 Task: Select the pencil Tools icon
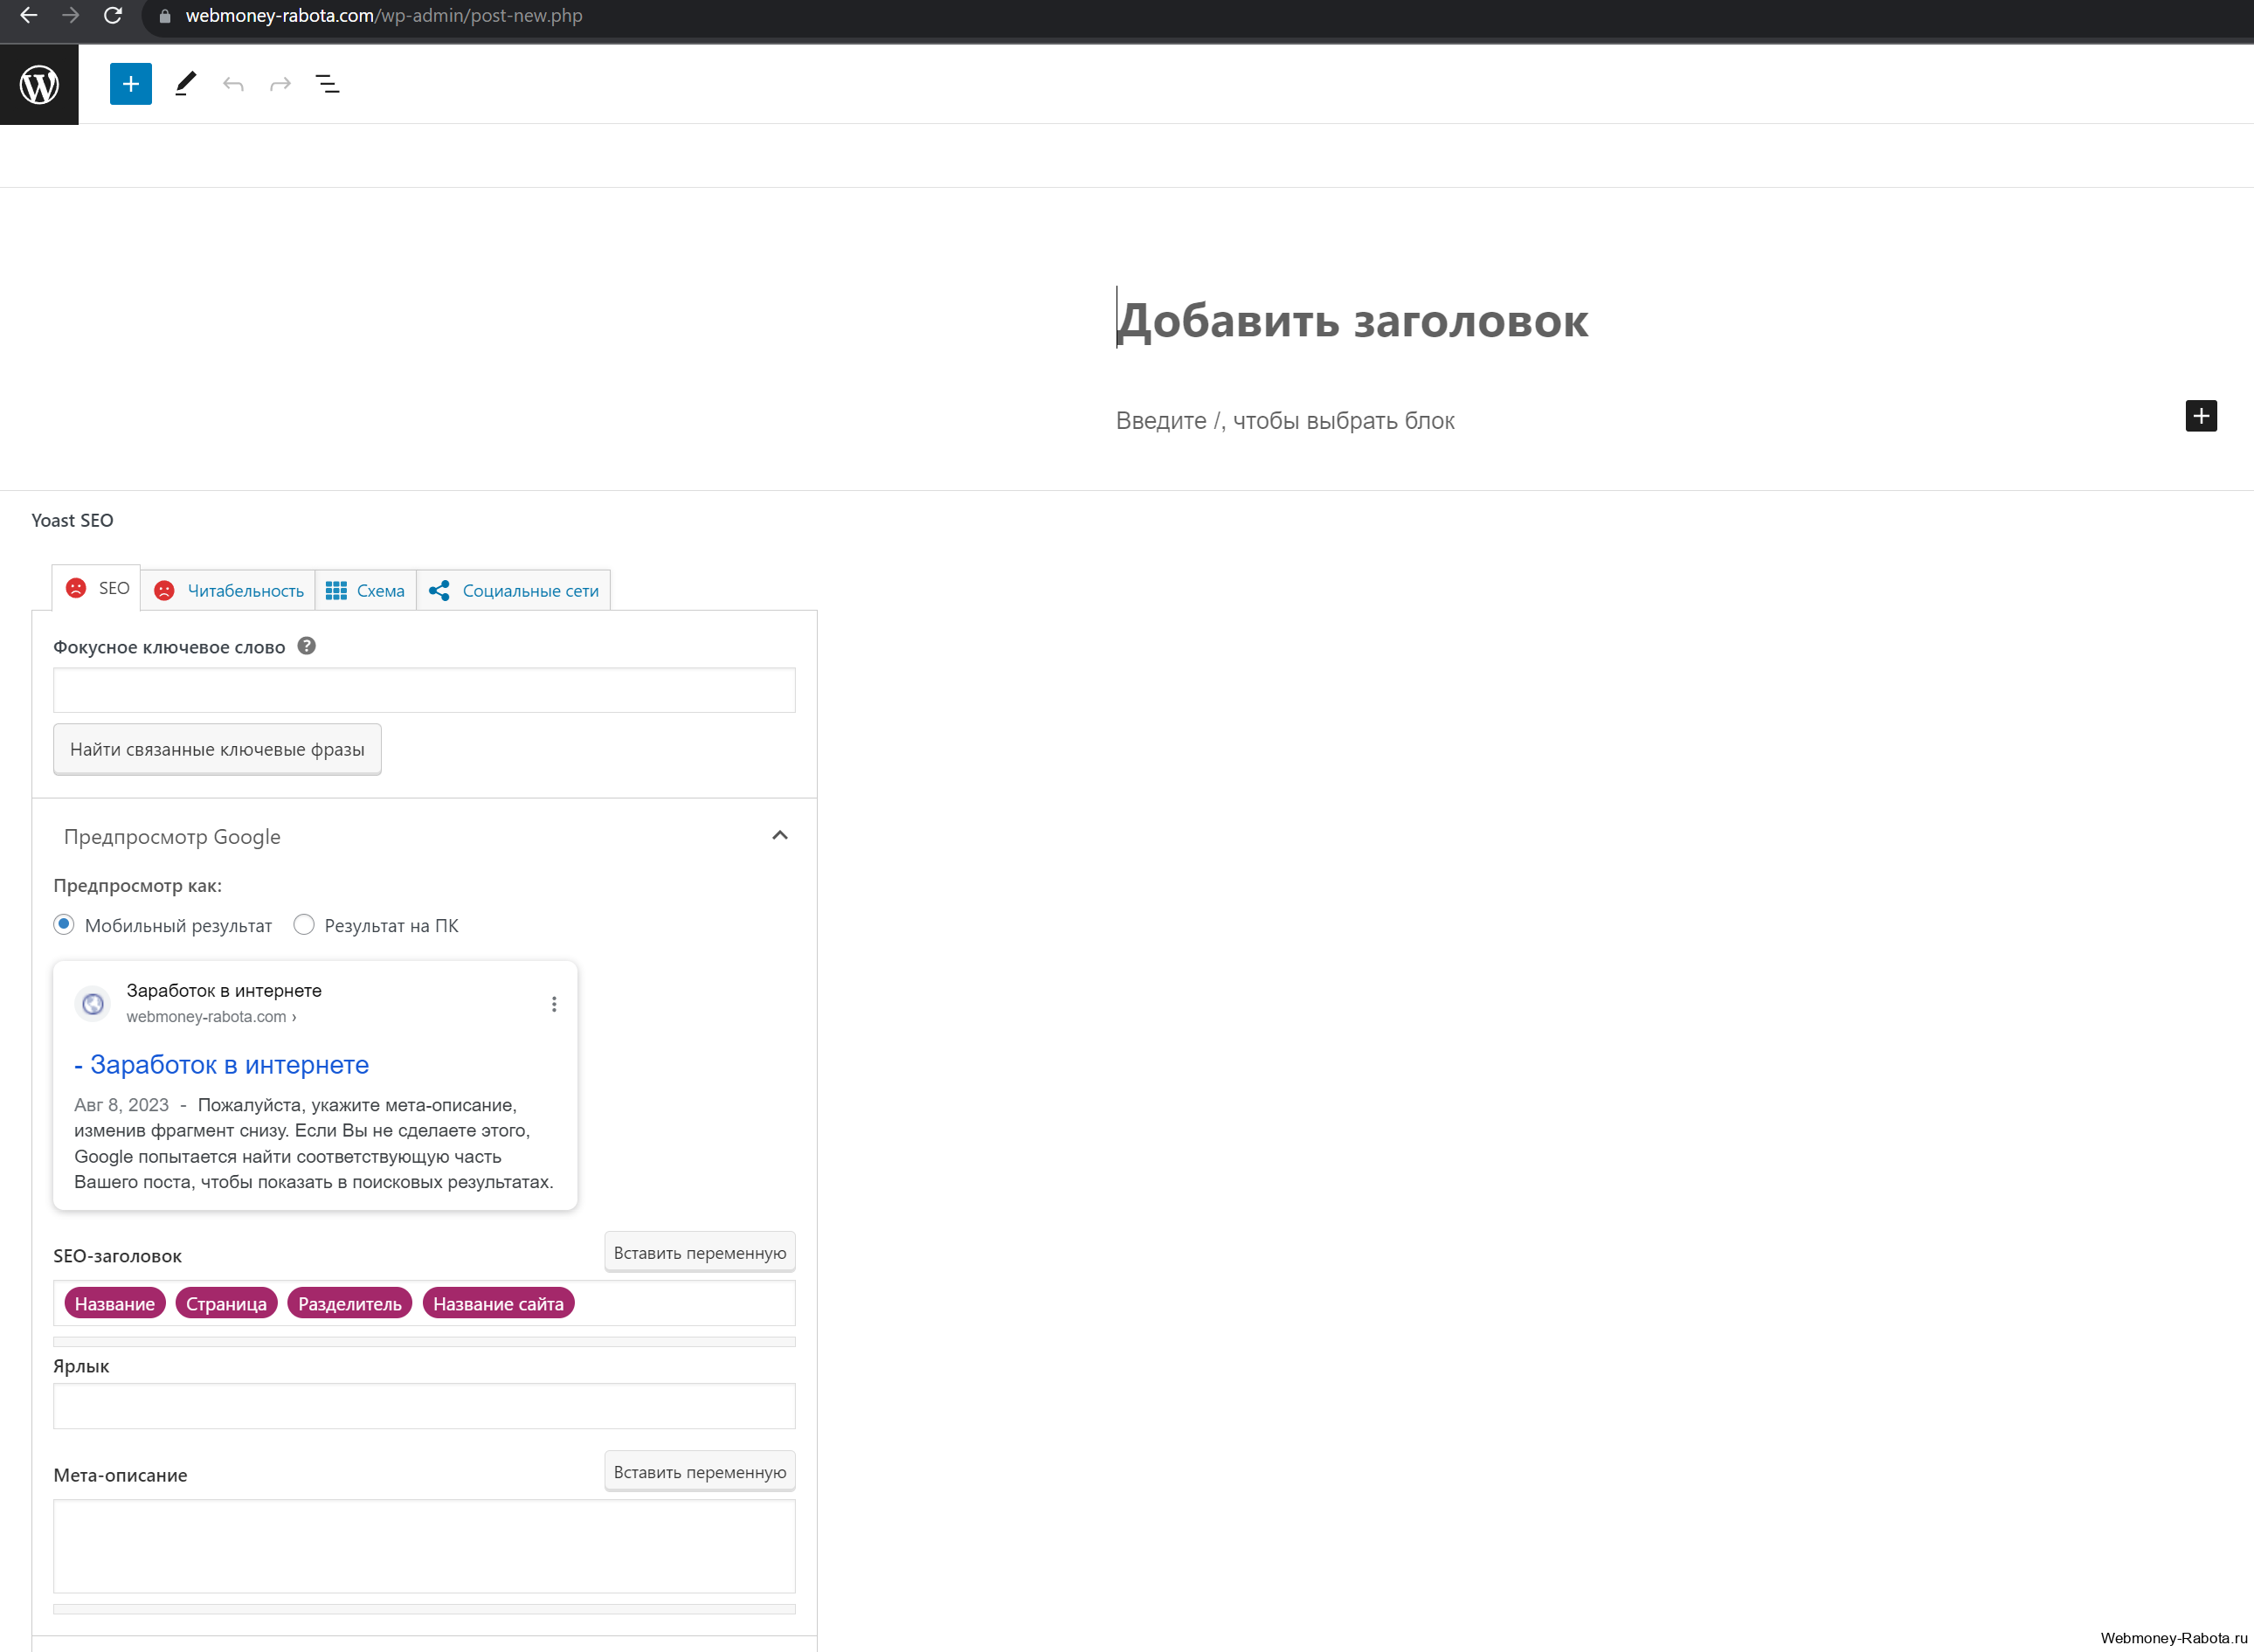[185, 84]
